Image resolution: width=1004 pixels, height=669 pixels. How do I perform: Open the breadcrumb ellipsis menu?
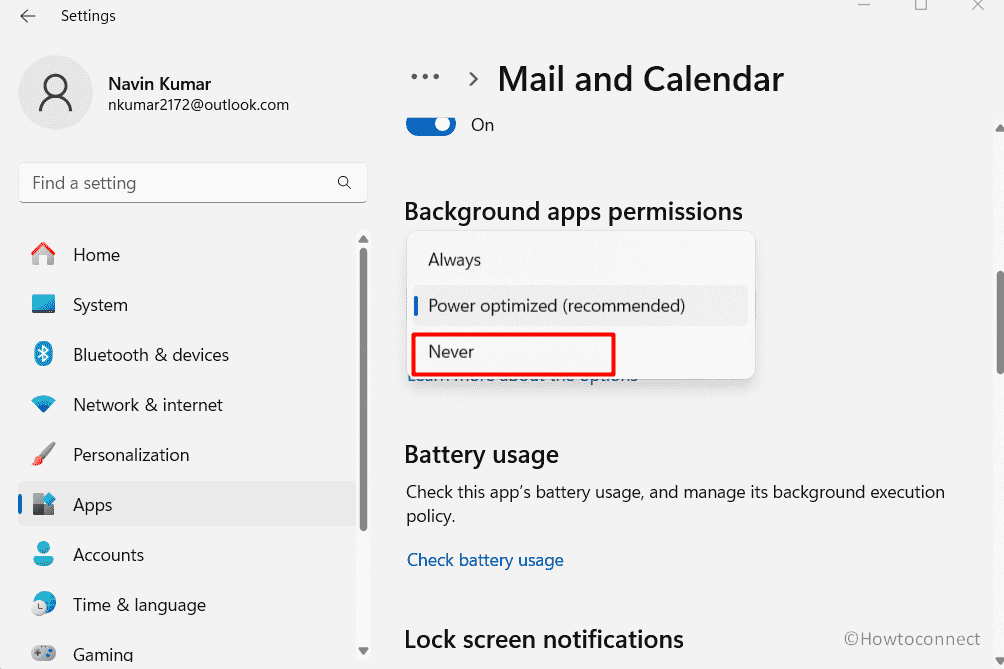point(425,77)
